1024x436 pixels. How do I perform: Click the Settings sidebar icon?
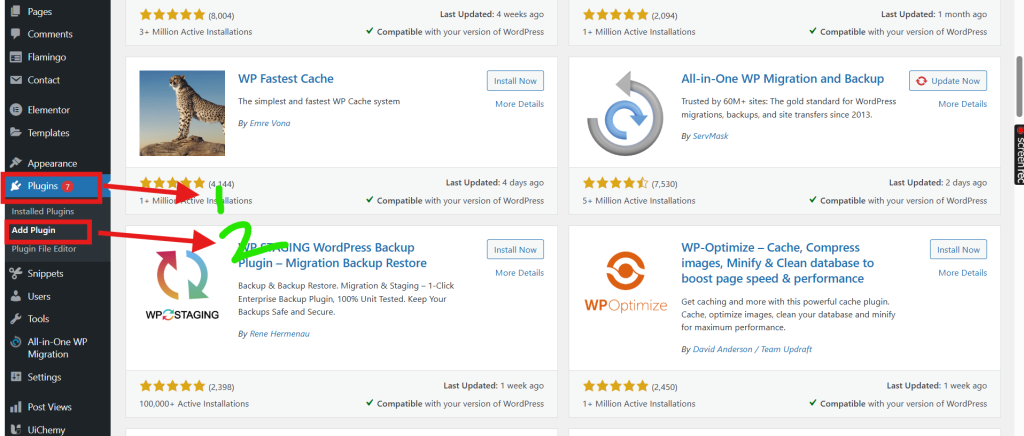coord(16,377)
